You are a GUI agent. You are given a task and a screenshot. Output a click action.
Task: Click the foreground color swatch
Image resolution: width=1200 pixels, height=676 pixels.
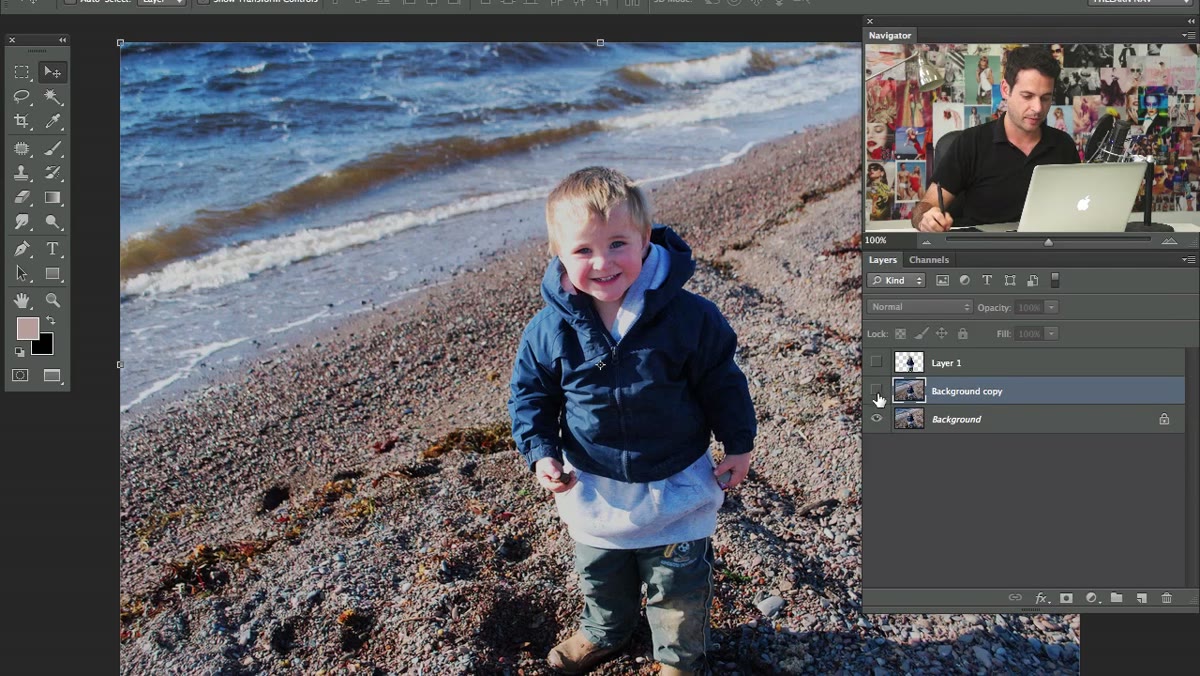click(26, 328)
